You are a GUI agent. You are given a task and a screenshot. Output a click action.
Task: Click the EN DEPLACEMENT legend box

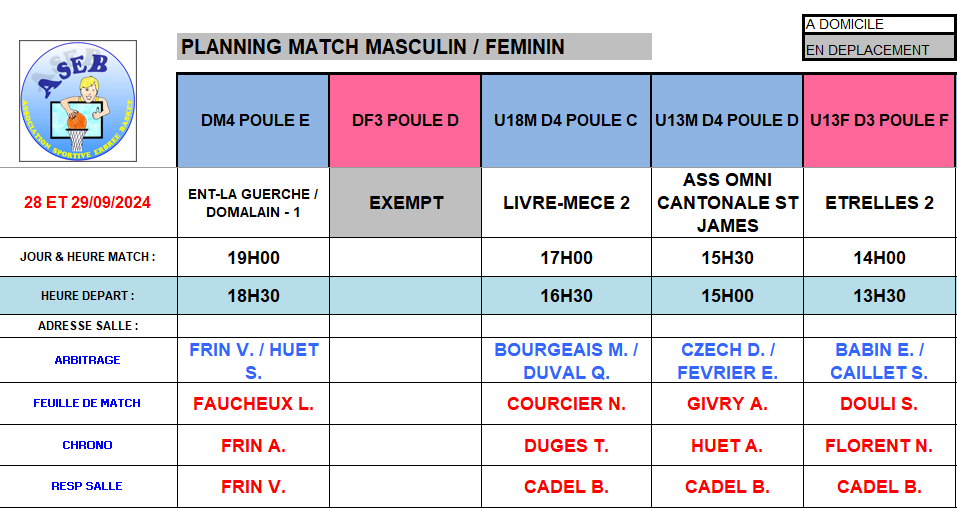(879, 49)
